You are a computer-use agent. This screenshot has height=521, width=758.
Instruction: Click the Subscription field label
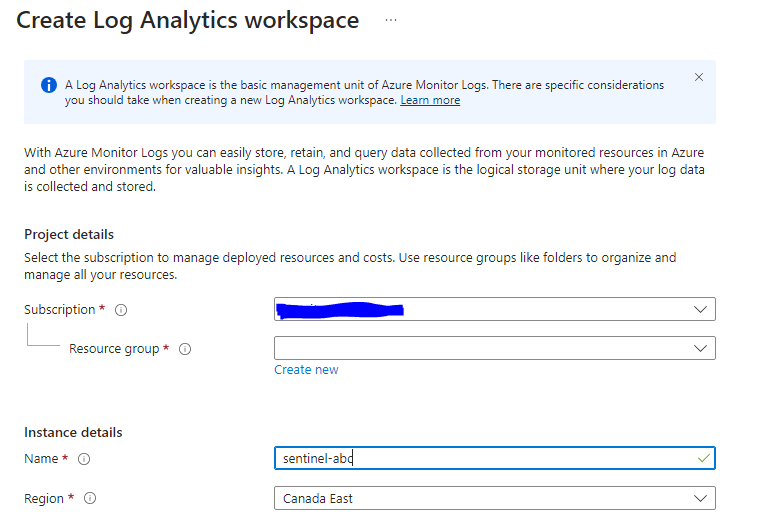coord(60,310)
